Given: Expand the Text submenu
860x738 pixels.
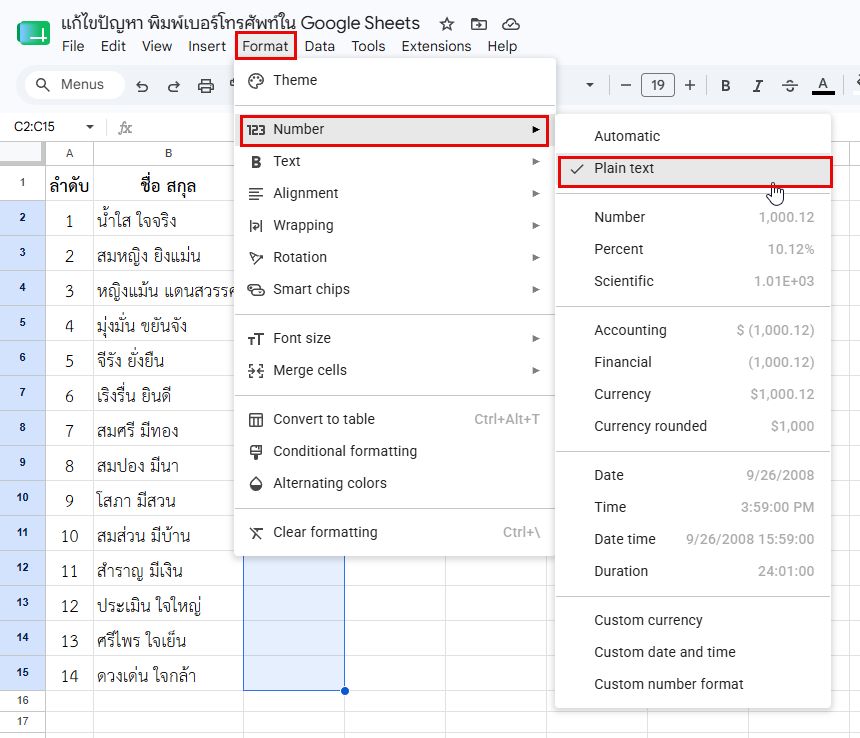Looking at the screenshot, I should 394,161.
